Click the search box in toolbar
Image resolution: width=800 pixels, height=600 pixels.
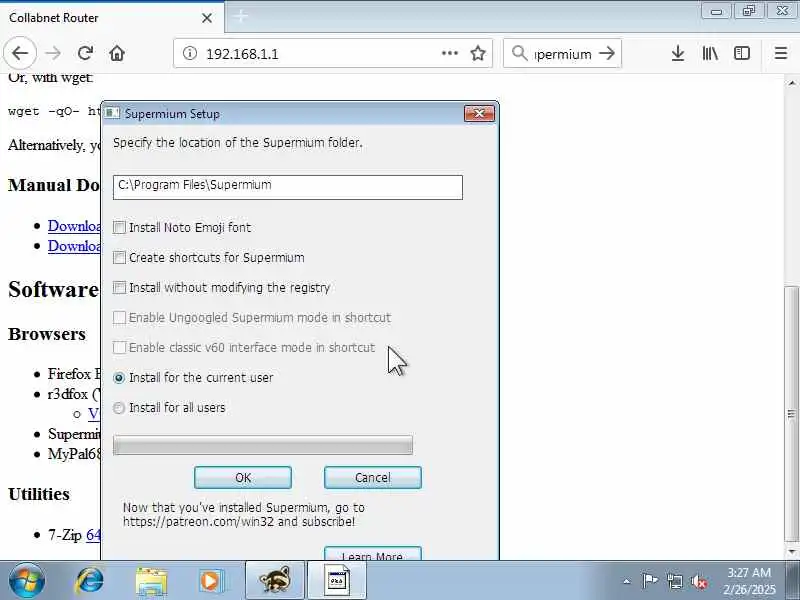coord(563,54)
